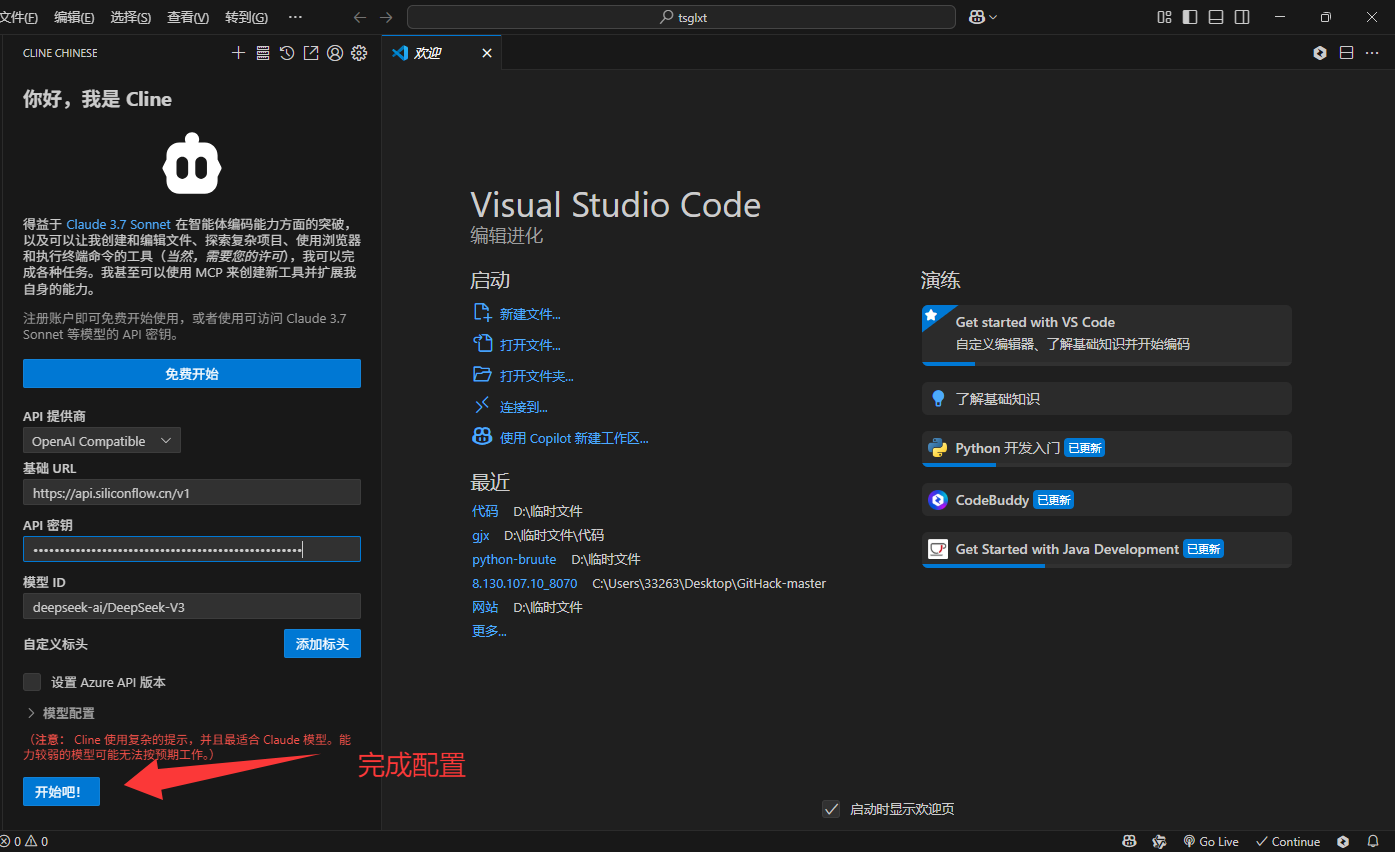Open 了解基础知识 walkthrough

[x=1106, y=398]
